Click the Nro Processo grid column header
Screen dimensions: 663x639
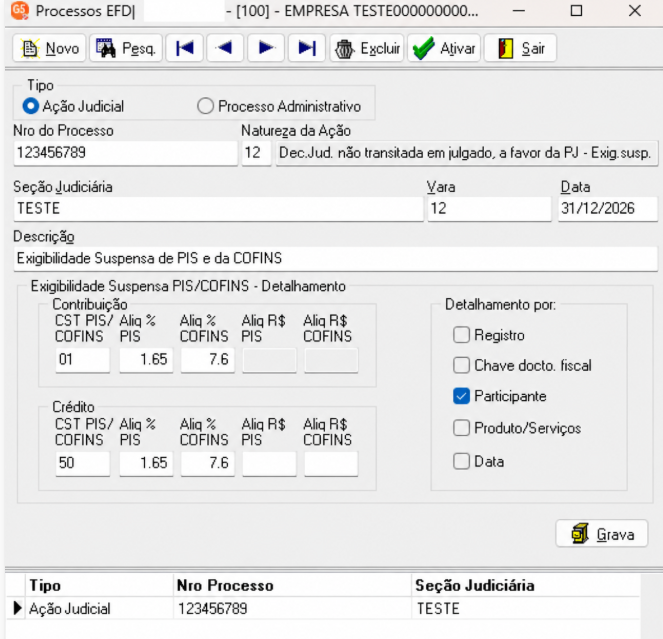point(292,586)
